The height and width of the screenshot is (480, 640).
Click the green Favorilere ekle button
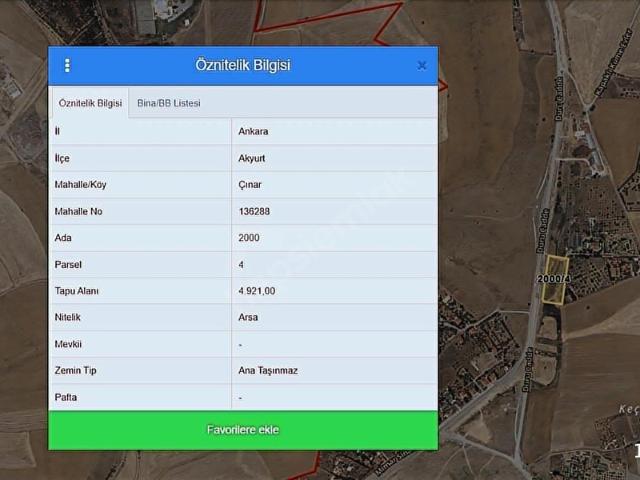(243, 430)
